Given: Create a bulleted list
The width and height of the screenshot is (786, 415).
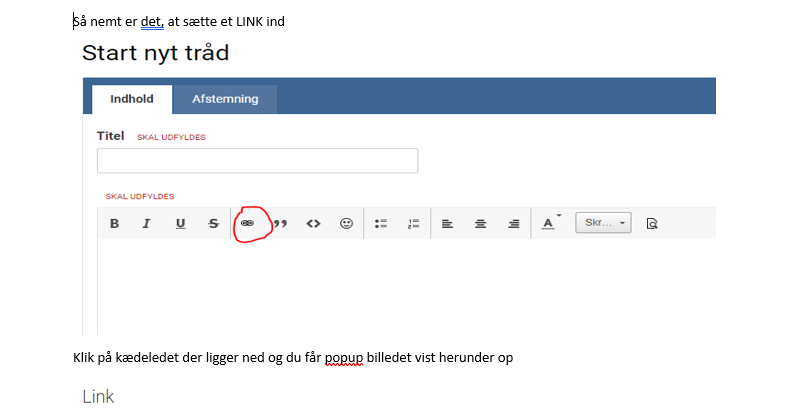Looking at the screenshot, I should [380, 224].
